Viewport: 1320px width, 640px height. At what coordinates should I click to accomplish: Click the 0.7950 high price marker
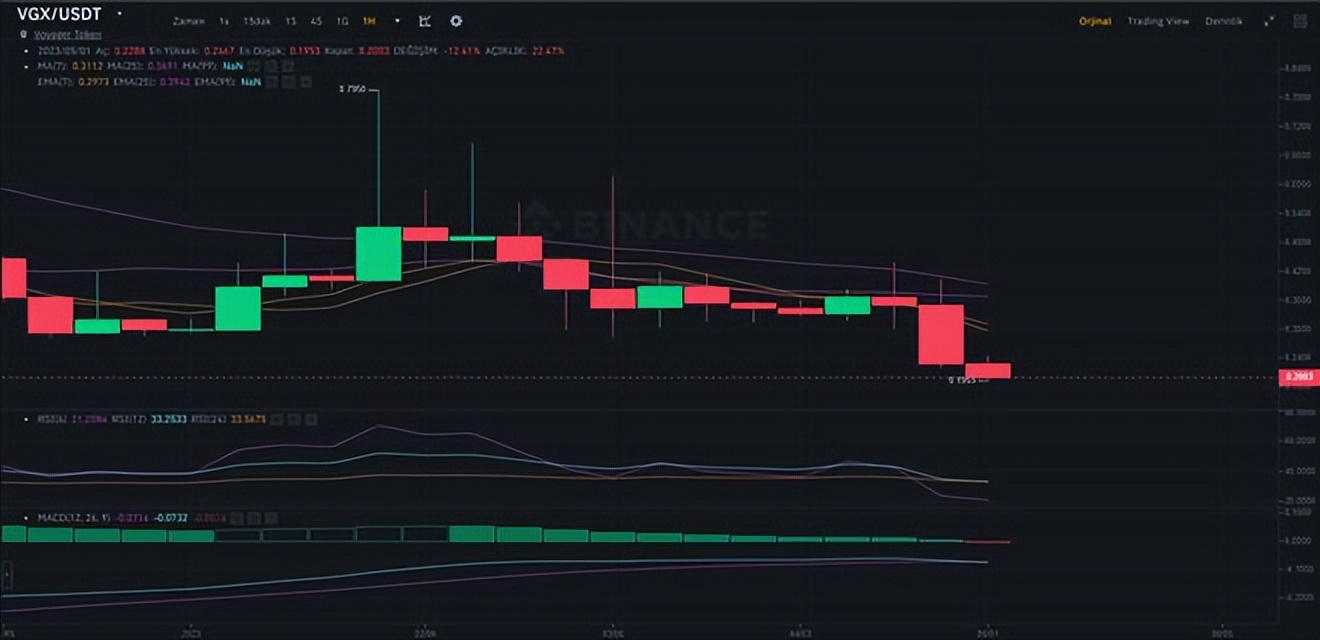[352, 90]
